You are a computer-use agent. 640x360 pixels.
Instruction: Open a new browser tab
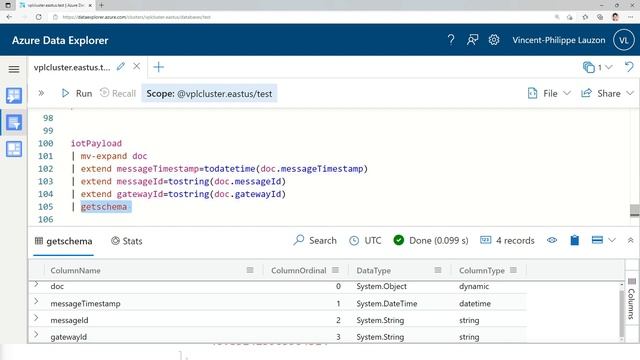[x=101, y=5]
